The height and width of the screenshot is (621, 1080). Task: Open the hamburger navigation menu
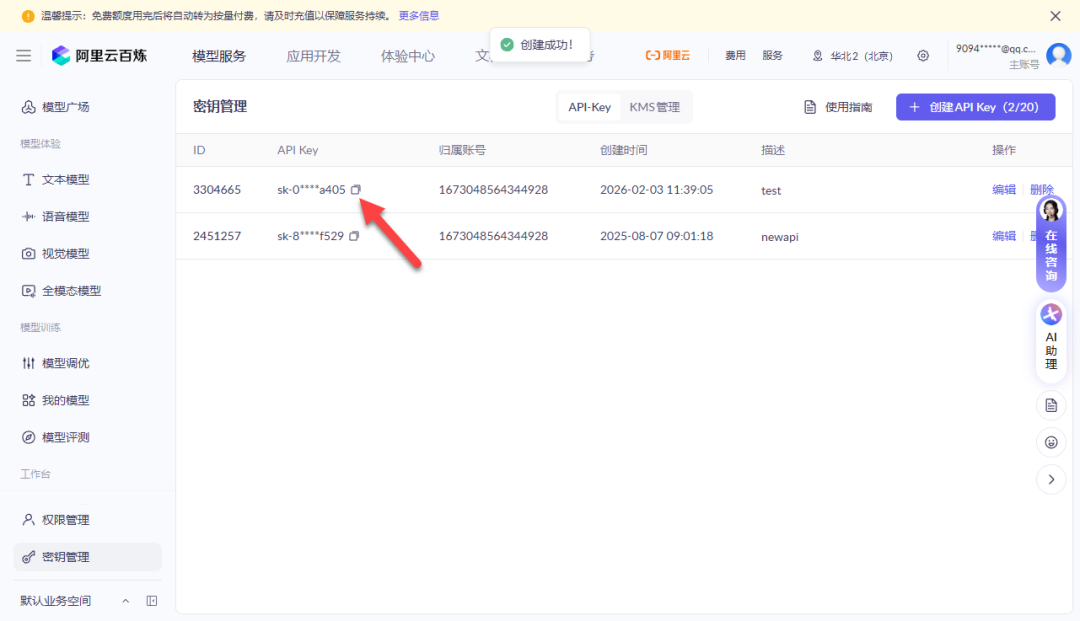23,56
